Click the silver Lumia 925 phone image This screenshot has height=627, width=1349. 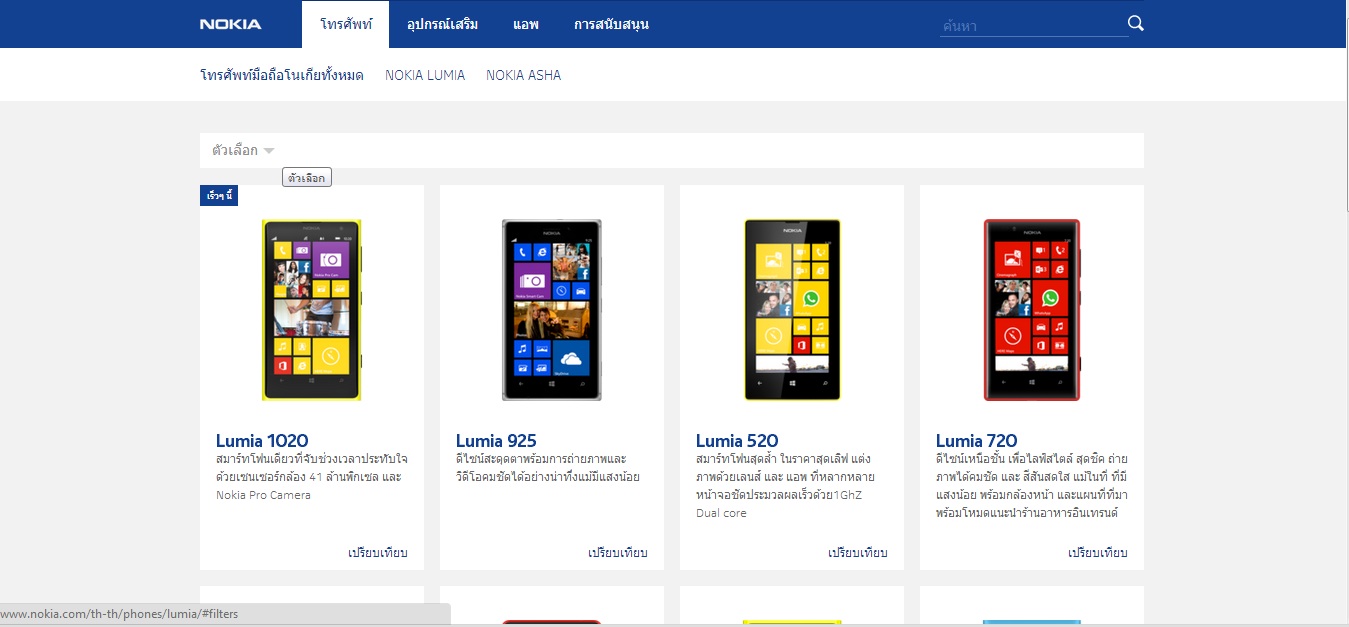point(552,310)
